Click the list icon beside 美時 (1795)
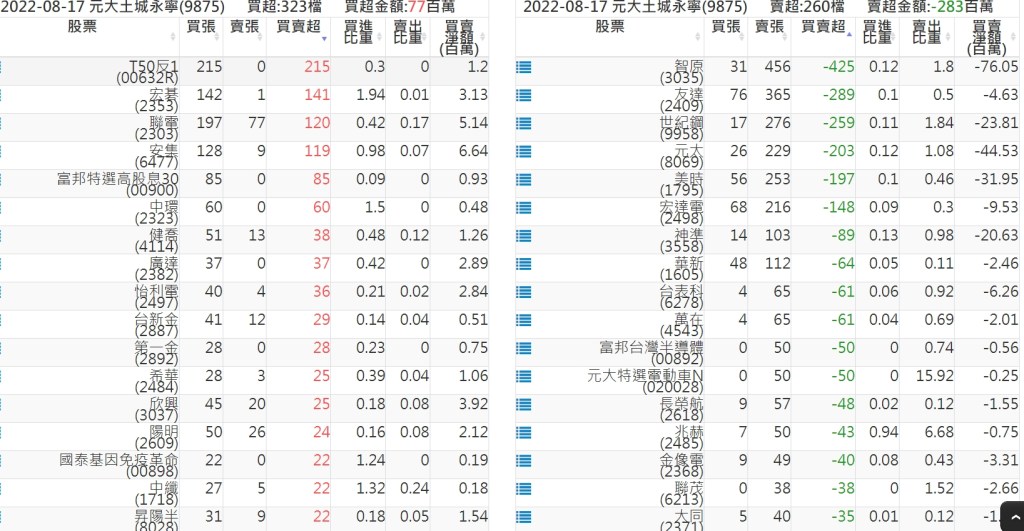The height and width of the screenshot is (531, 1024). [523, 180]
